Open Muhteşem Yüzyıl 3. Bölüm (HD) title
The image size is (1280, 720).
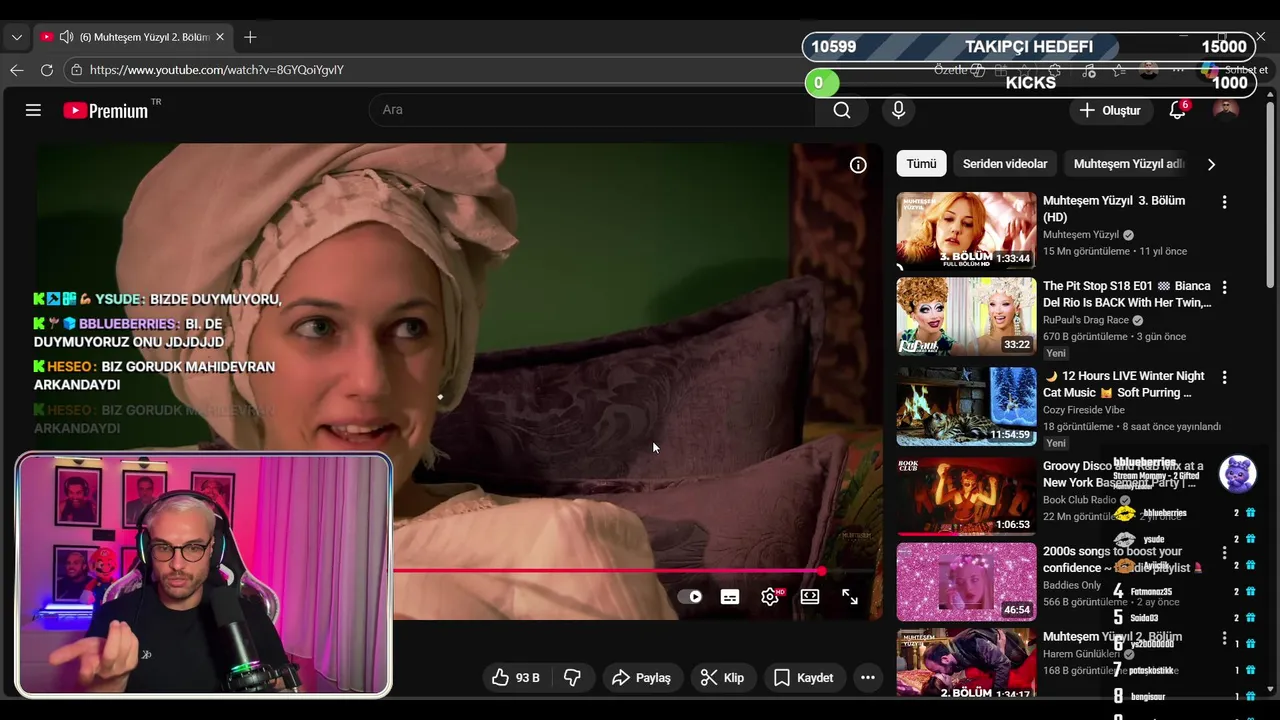tap(1114, 209)
